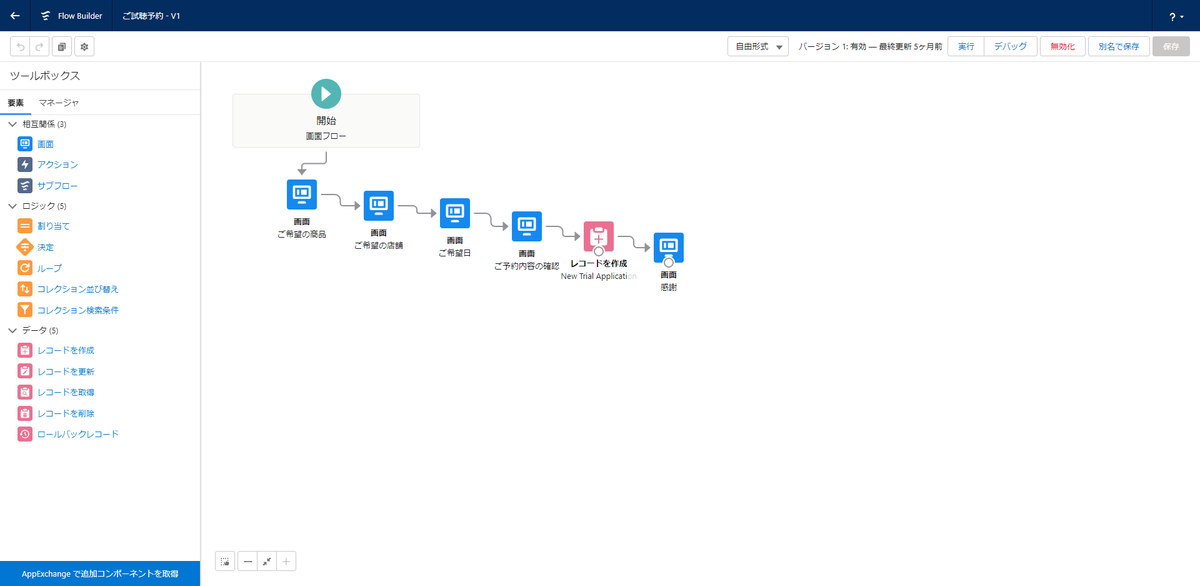Screen dimensions: 1200x586
Task: Click the 画面フロー label in start box
Action: click(326, 135)
